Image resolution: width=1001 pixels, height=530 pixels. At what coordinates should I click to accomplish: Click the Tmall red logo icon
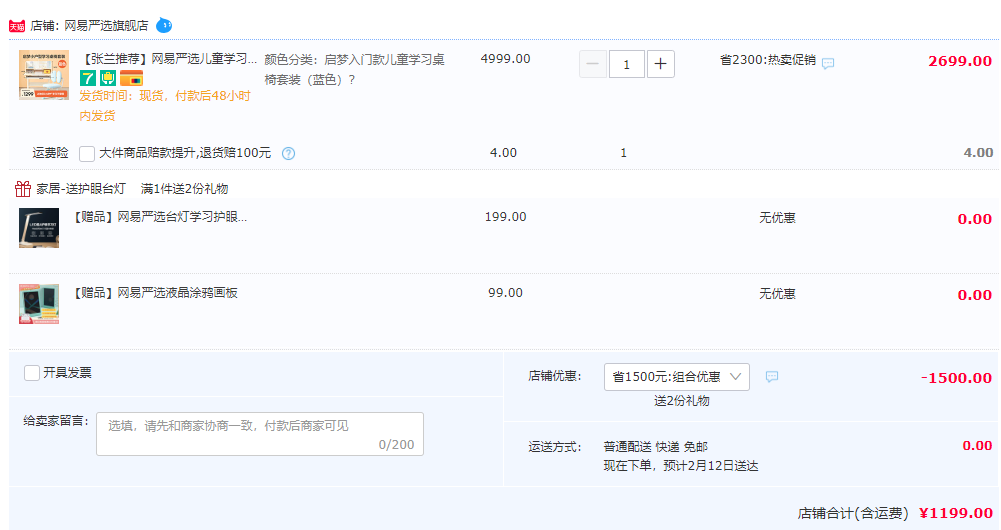17,26
